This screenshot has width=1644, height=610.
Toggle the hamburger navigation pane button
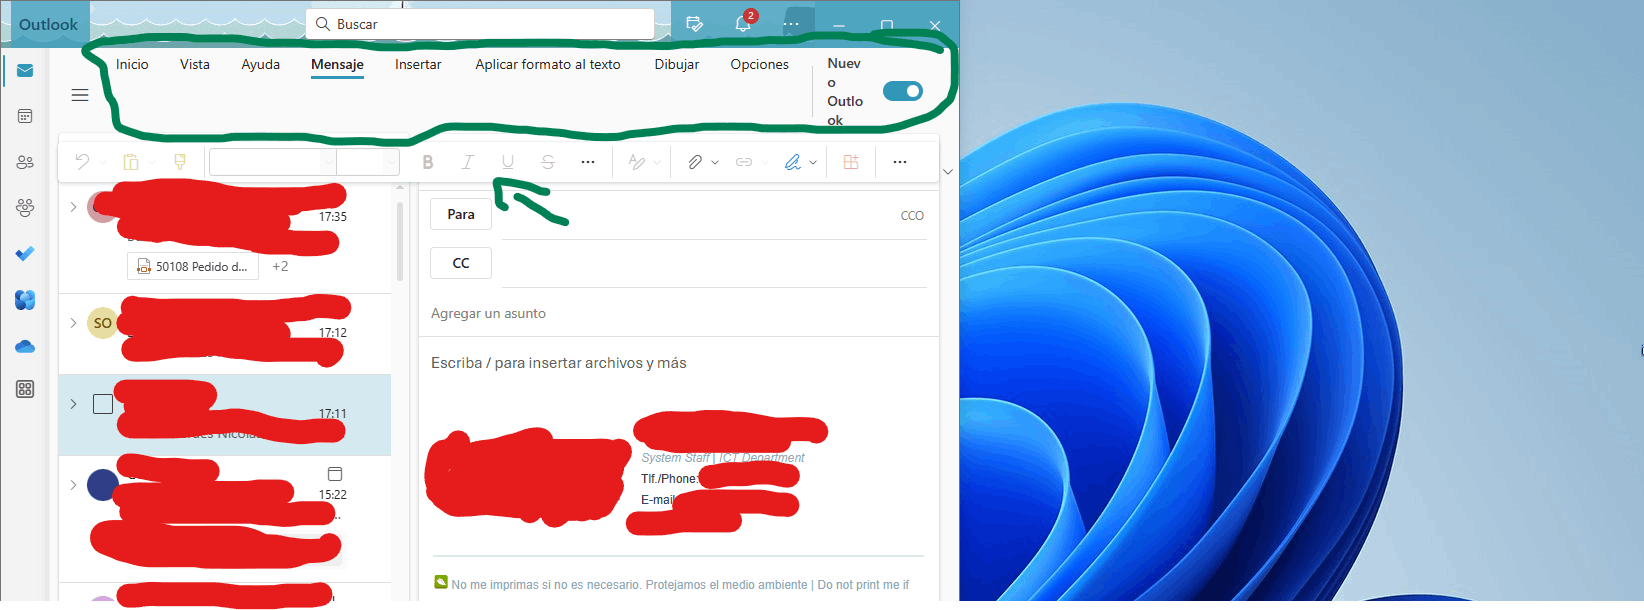click(x=80, y=95)
